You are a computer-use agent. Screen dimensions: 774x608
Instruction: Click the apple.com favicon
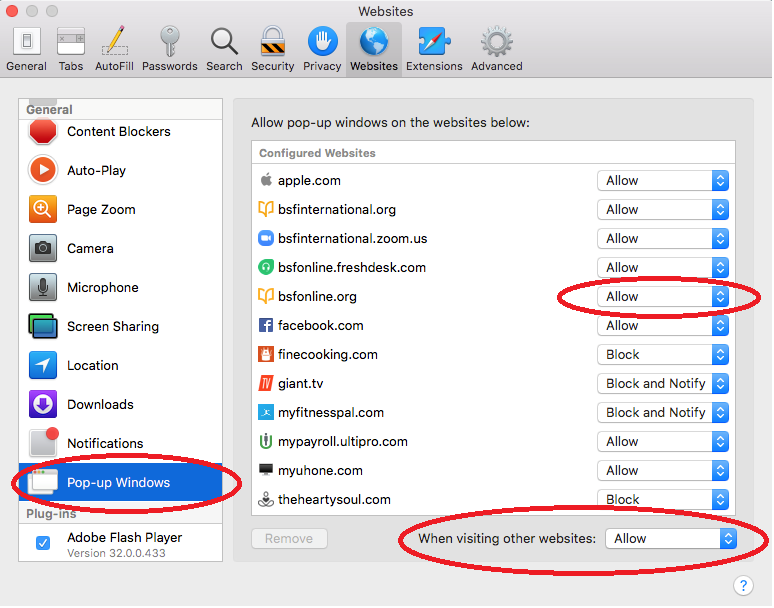click(x=266, y=180)
